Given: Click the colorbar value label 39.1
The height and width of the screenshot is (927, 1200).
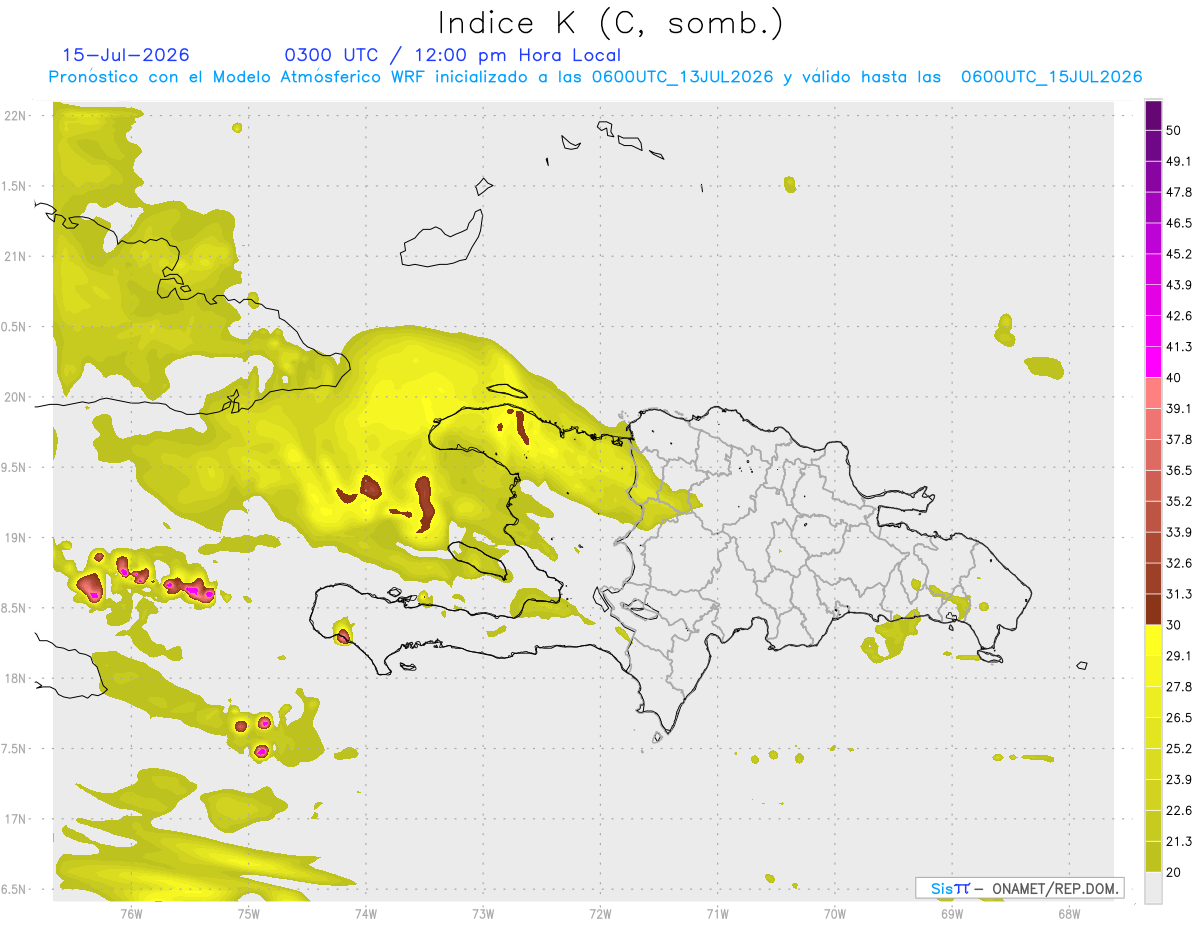Looking at the screenshot, I should 1179,408.
